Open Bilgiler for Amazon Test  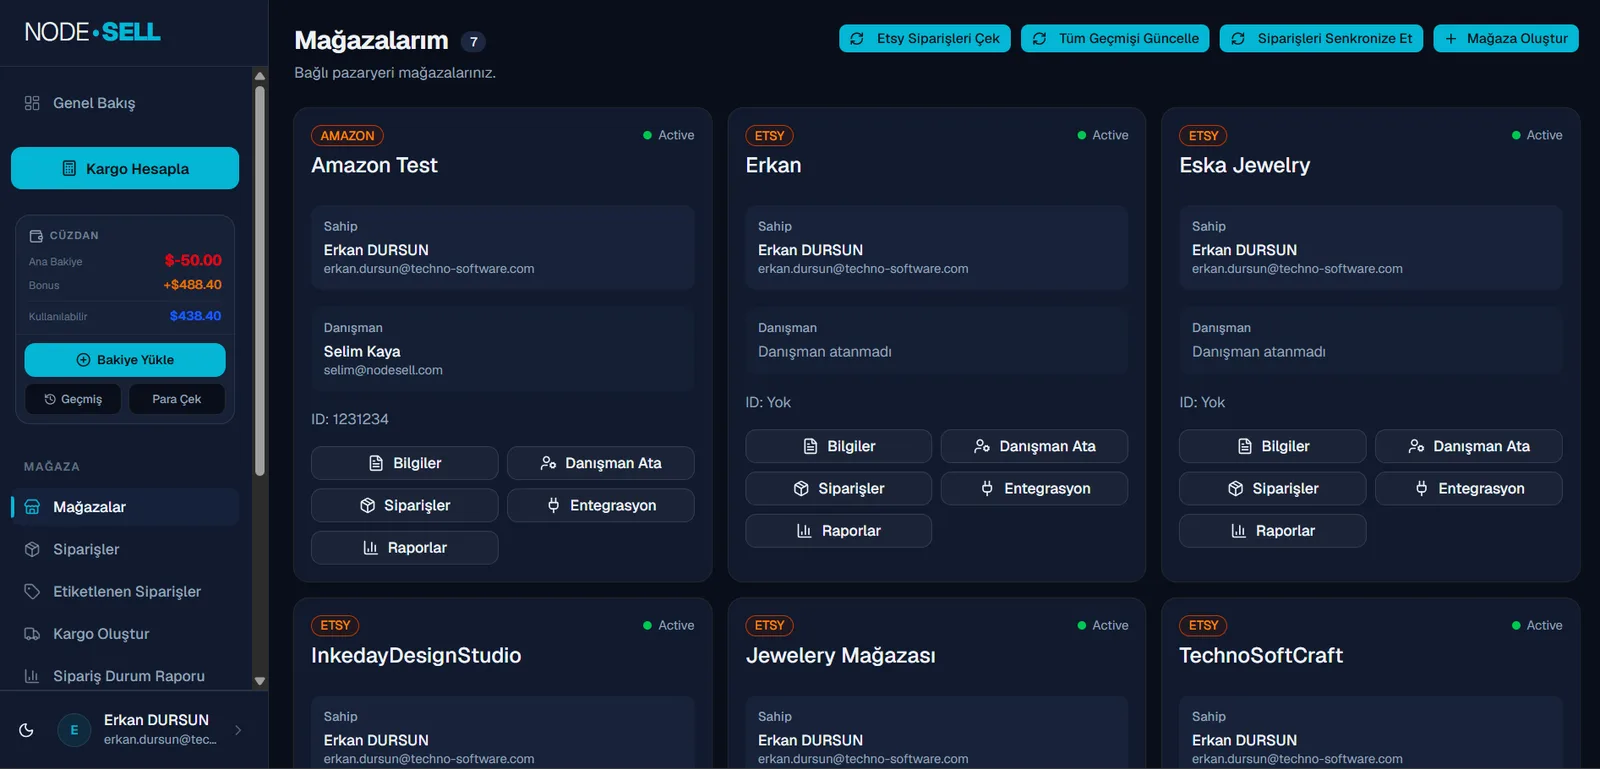point(404,463)
